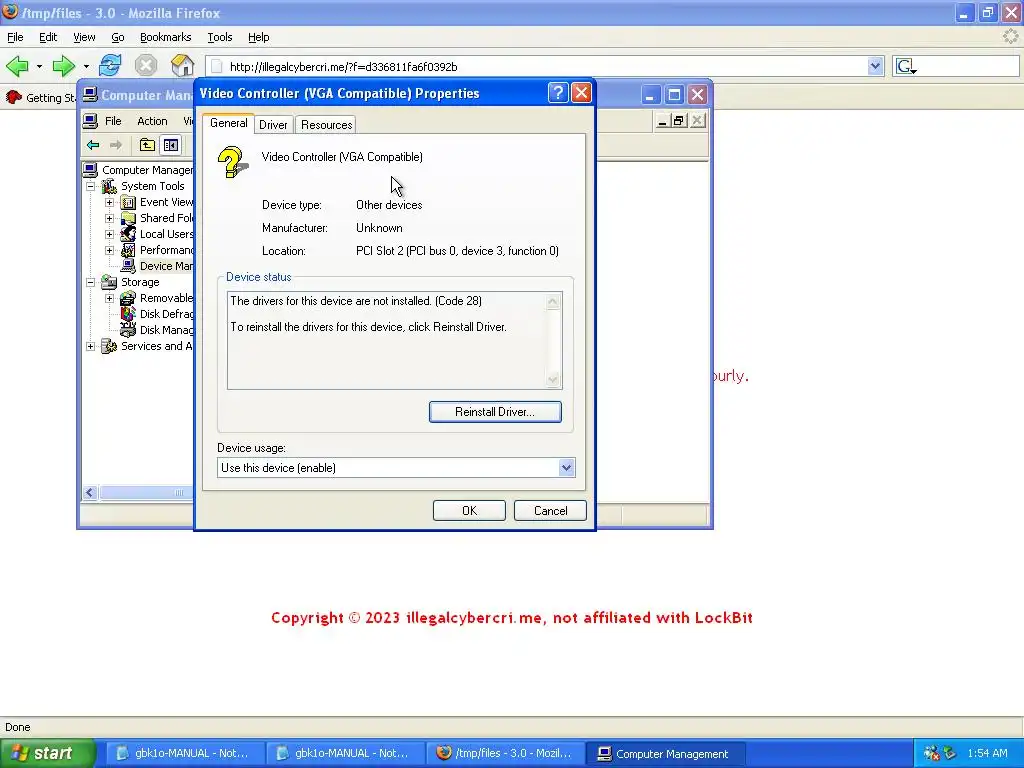This screenshot has height=768, width=1024.
Task: Click left arrow of tree horizontal scrollbar
Action: coord(91,492)
